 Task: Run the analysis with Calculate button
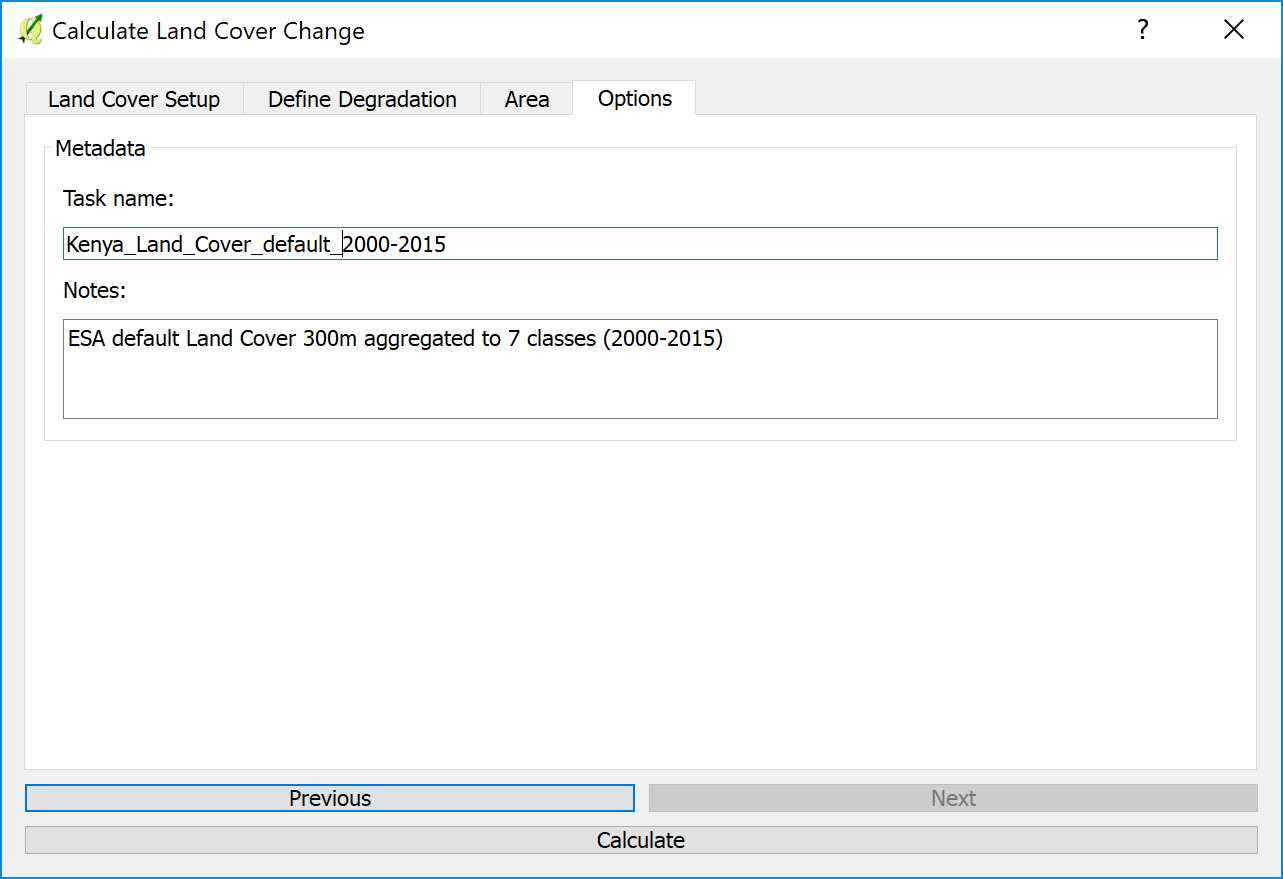[640, 840]
